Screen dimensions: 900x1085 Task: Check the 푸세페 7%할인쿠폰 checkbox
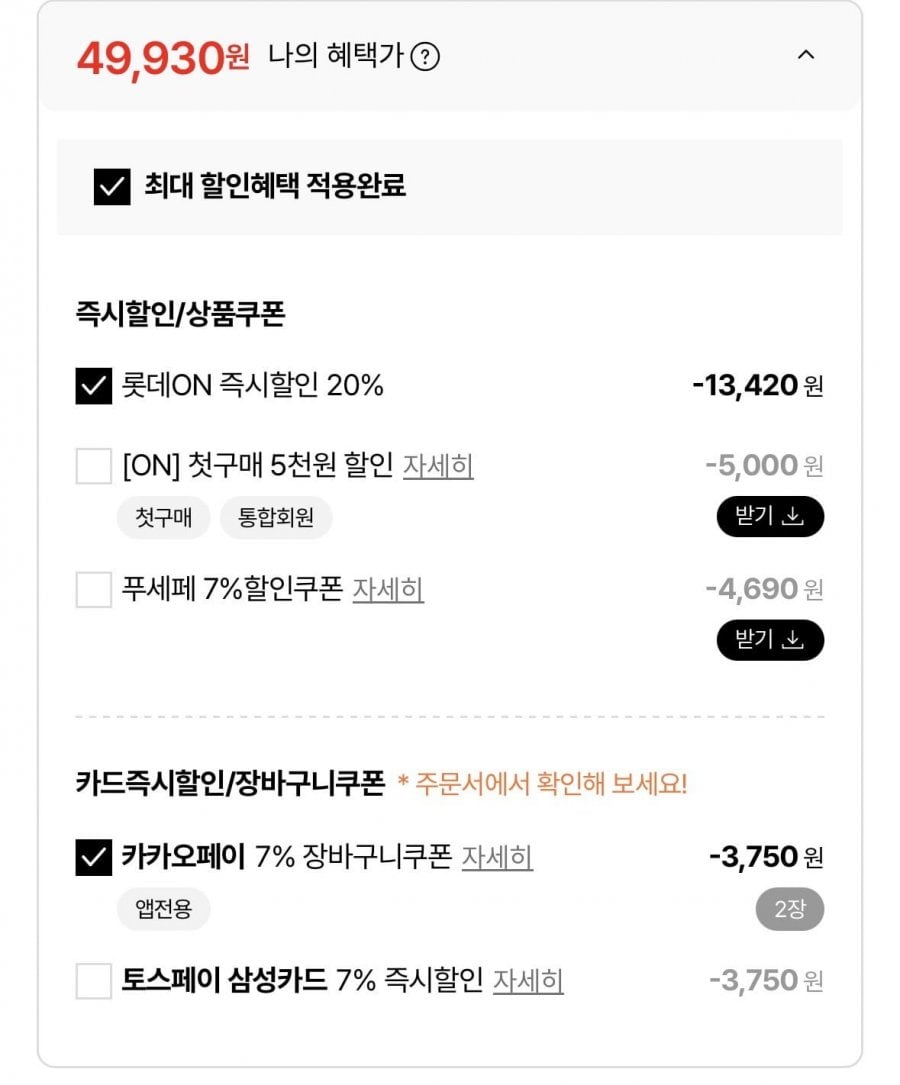coord(94,590)
